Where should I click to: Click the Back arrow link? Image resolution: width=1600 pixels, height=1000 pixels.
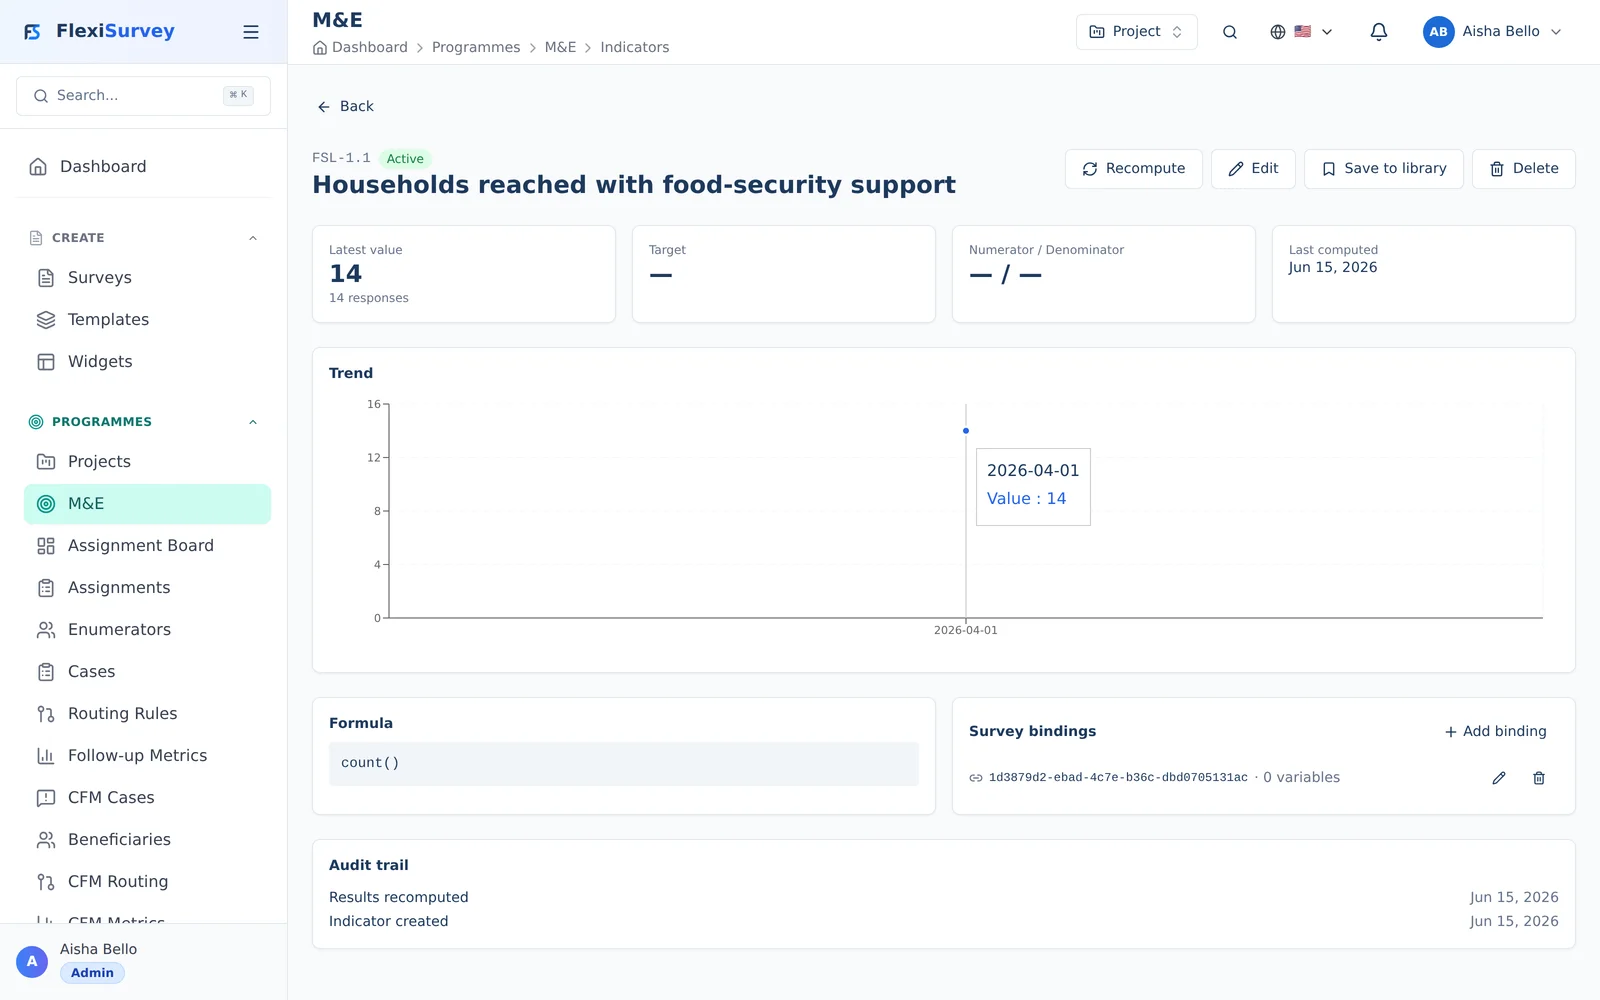click(345, 106)
